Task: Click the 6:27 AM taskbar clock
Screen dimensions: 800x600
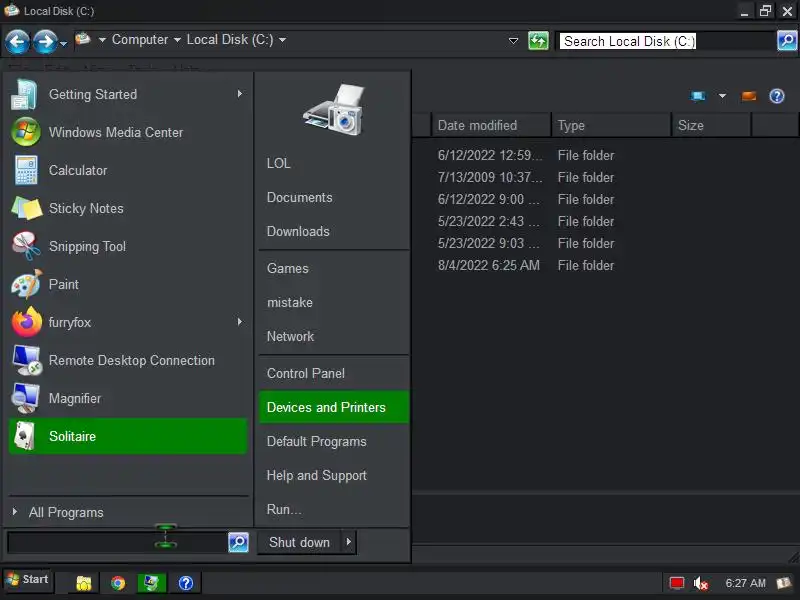Action: tap(745, 583)
